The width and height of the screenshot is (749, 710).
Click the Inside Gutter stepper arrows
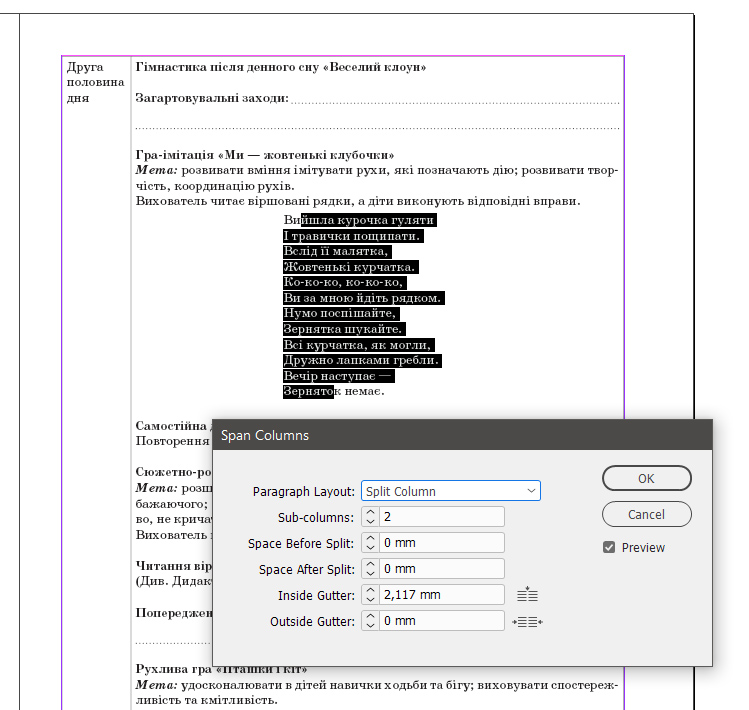(x=370, y=595)
